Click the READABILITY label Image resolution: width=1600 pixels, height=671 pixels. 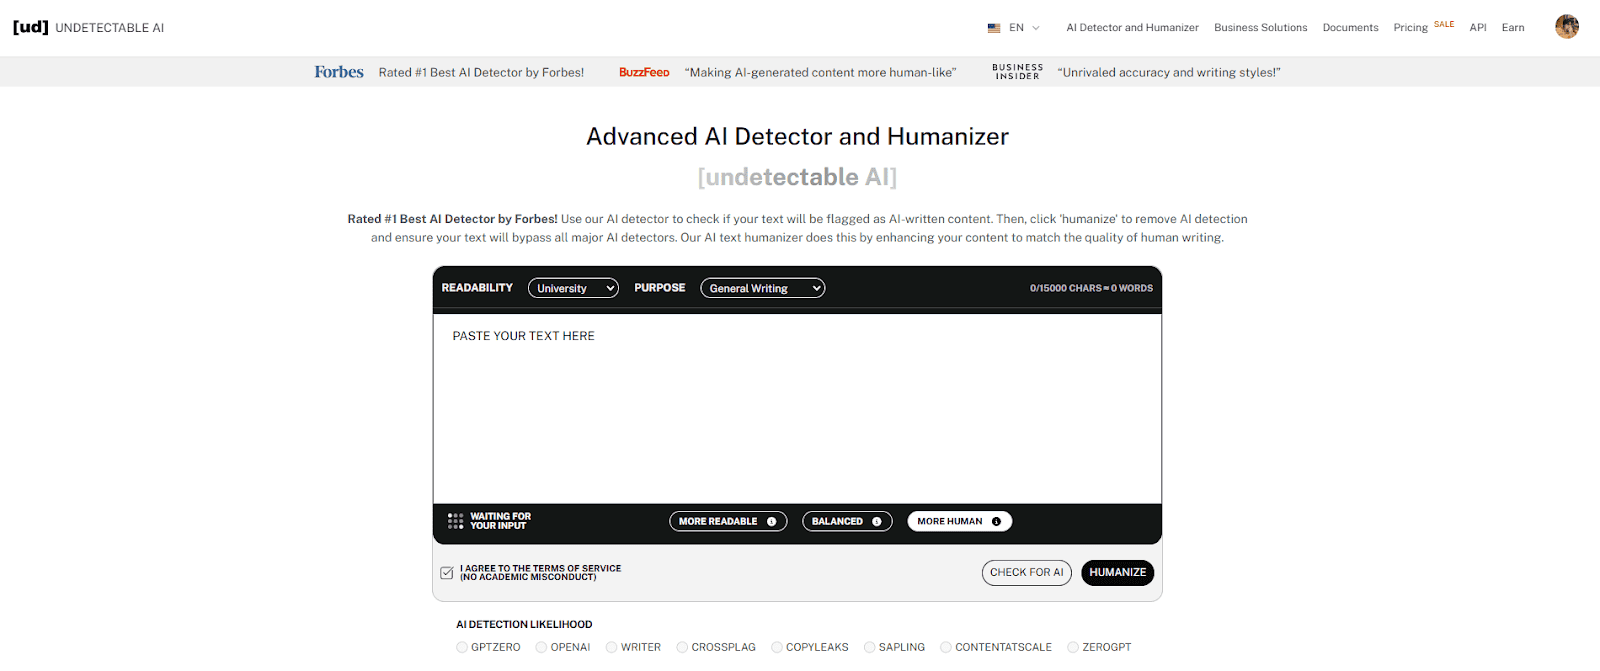477,288
